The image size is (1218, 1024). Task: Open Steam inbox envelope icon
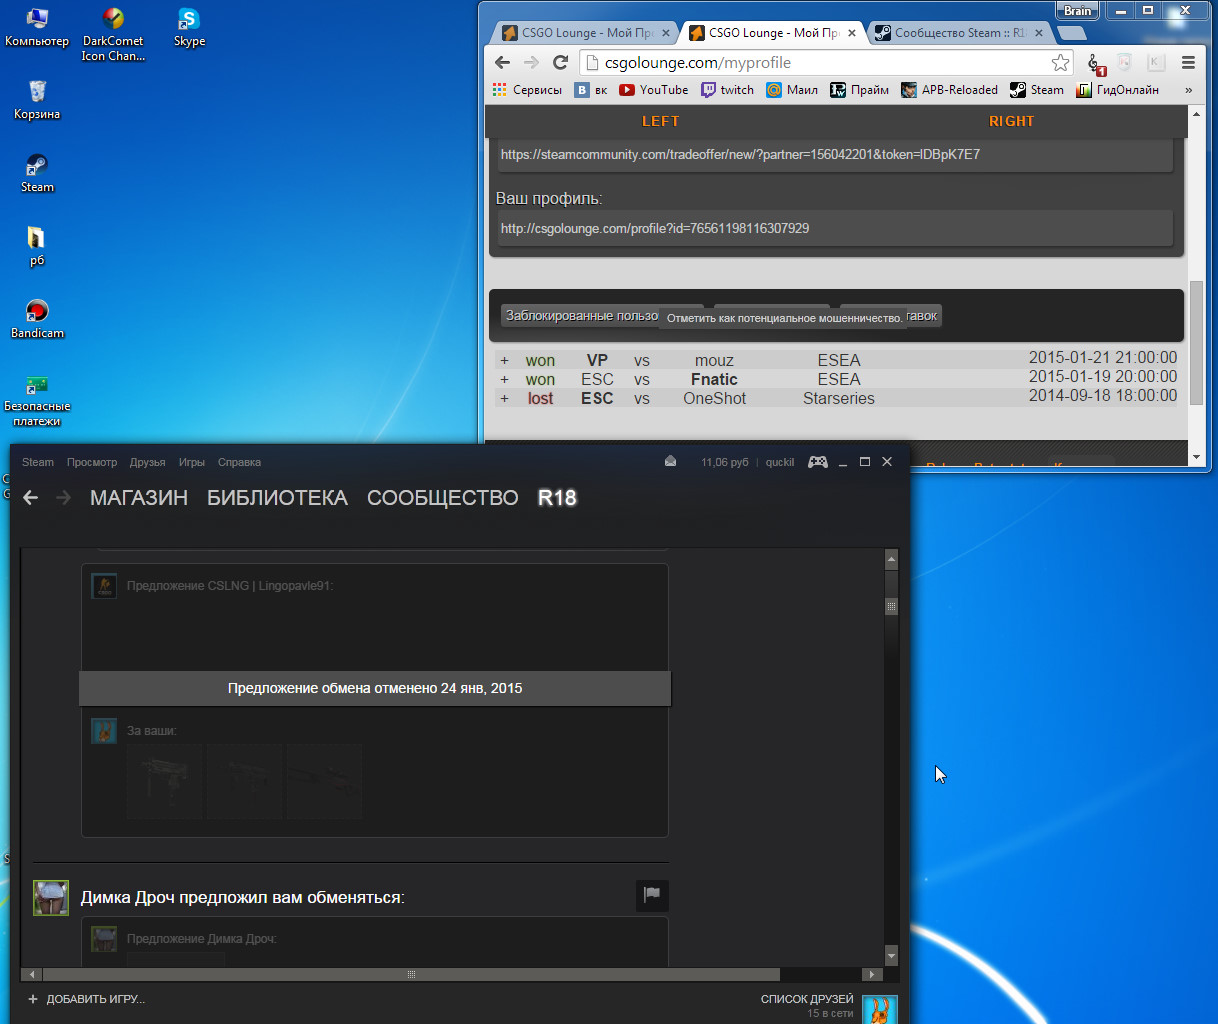[670, 461]
